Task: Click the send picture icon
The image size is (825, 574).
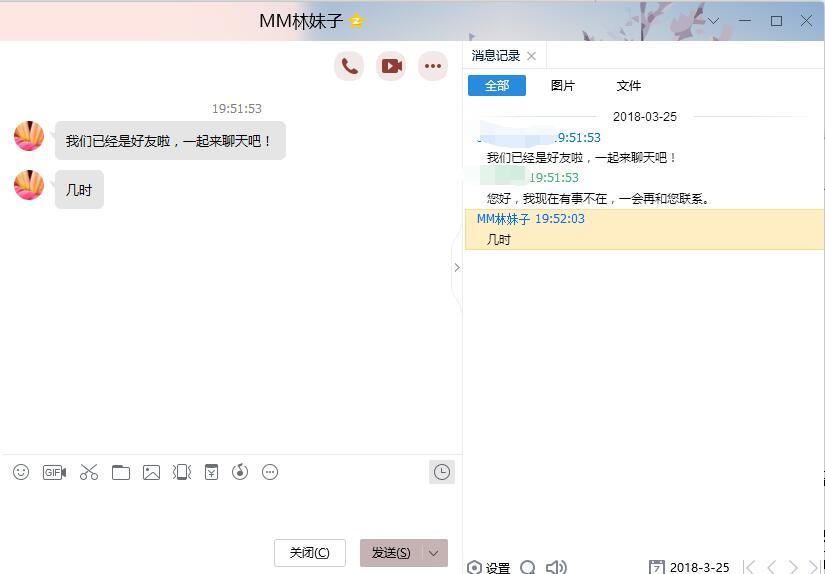Action: tap(151, 472)
